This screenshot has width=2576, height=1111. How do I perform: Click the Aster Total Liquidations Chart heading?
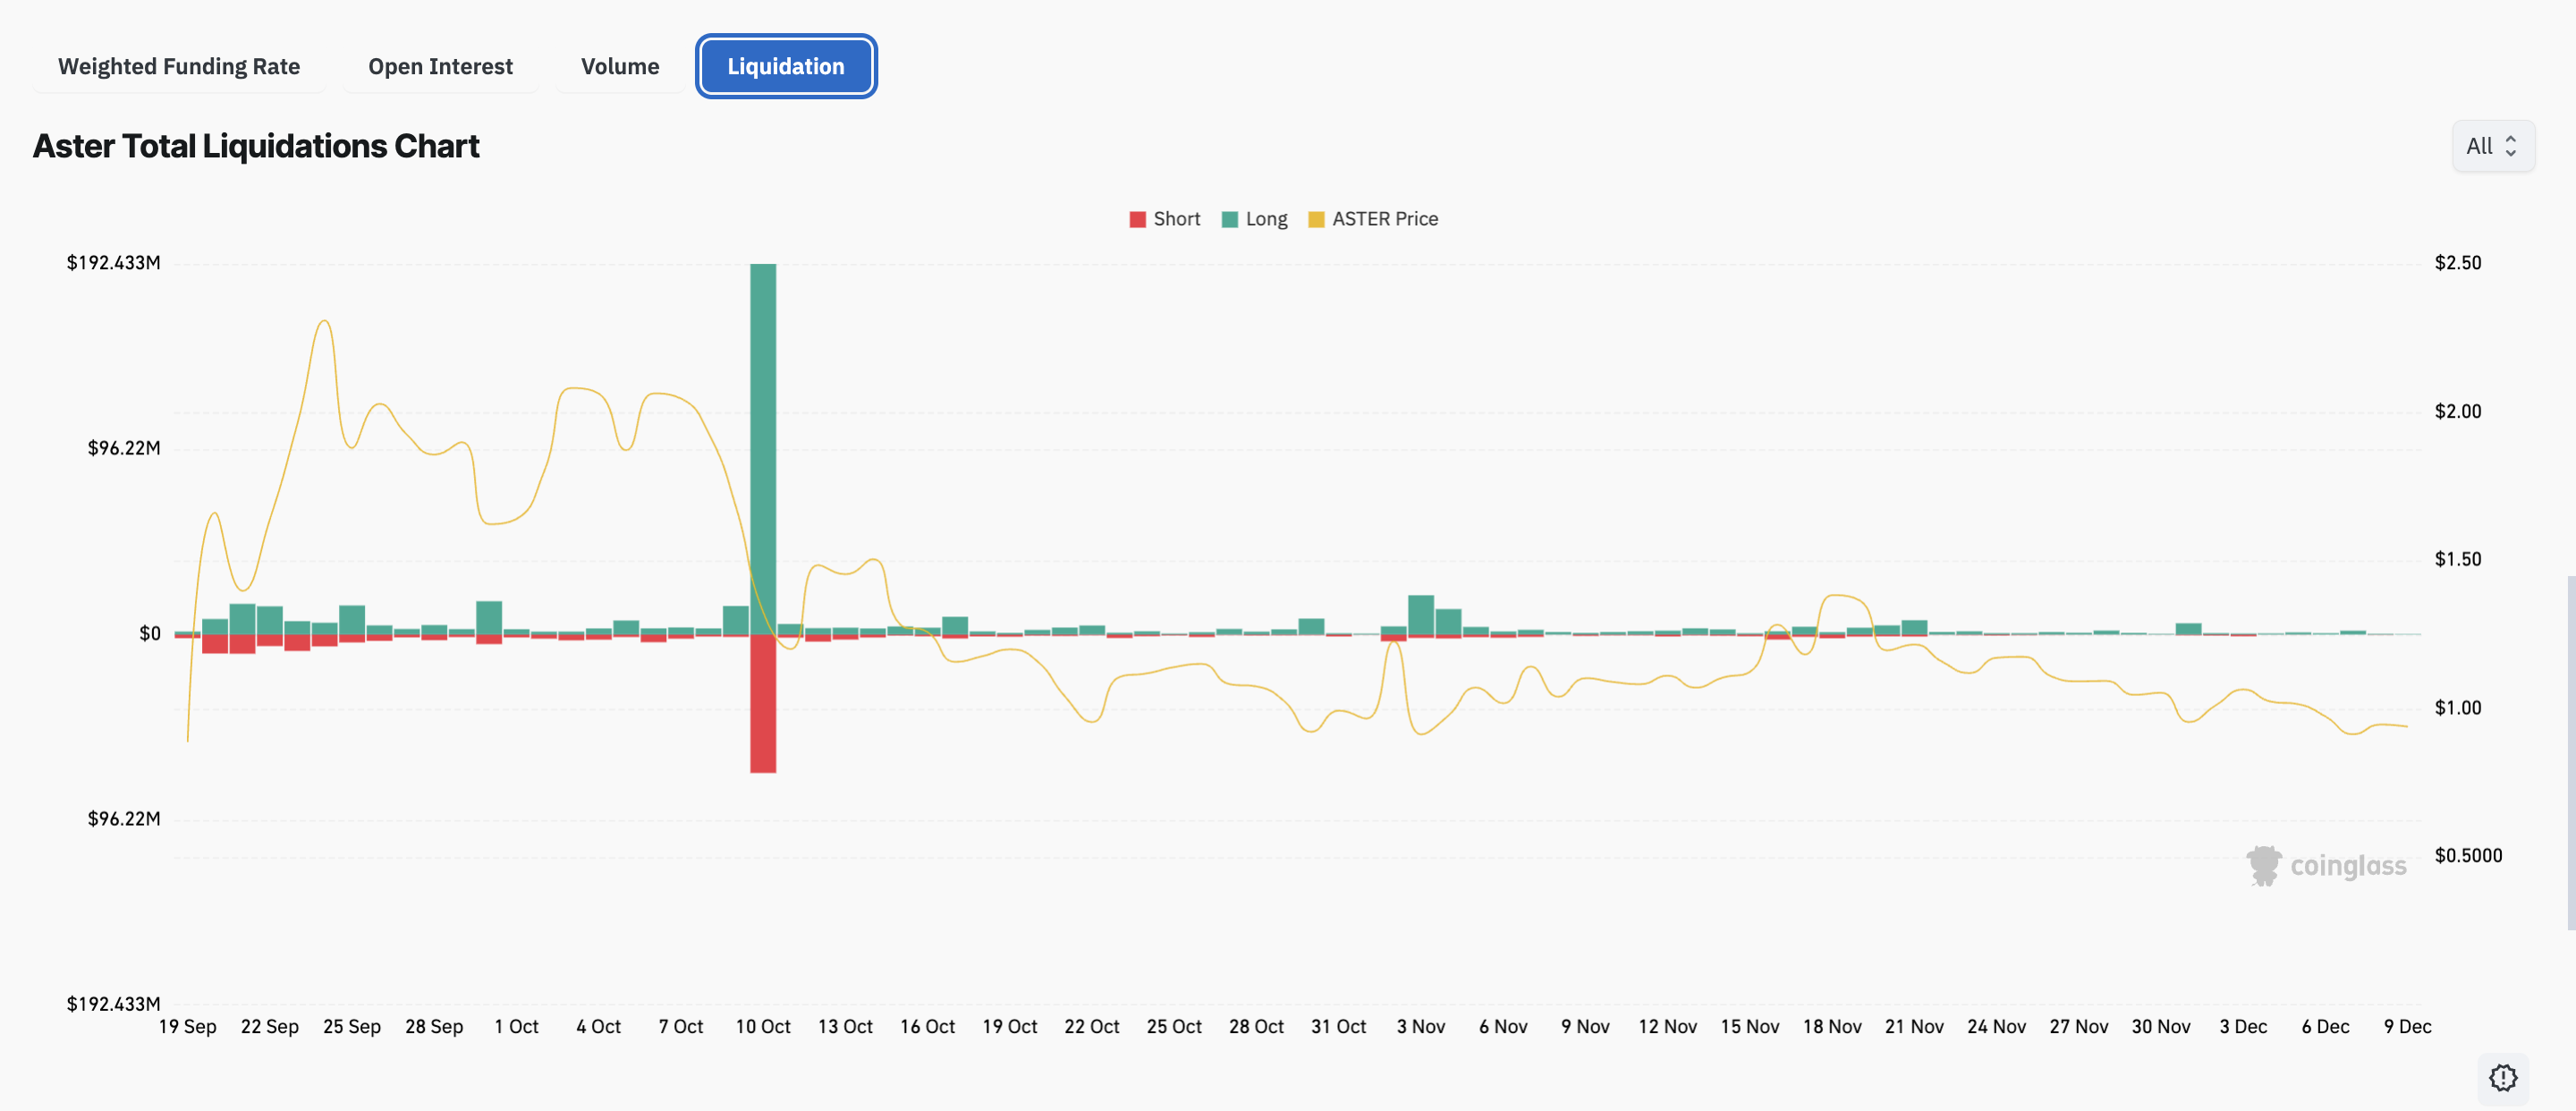pos(256,146)
